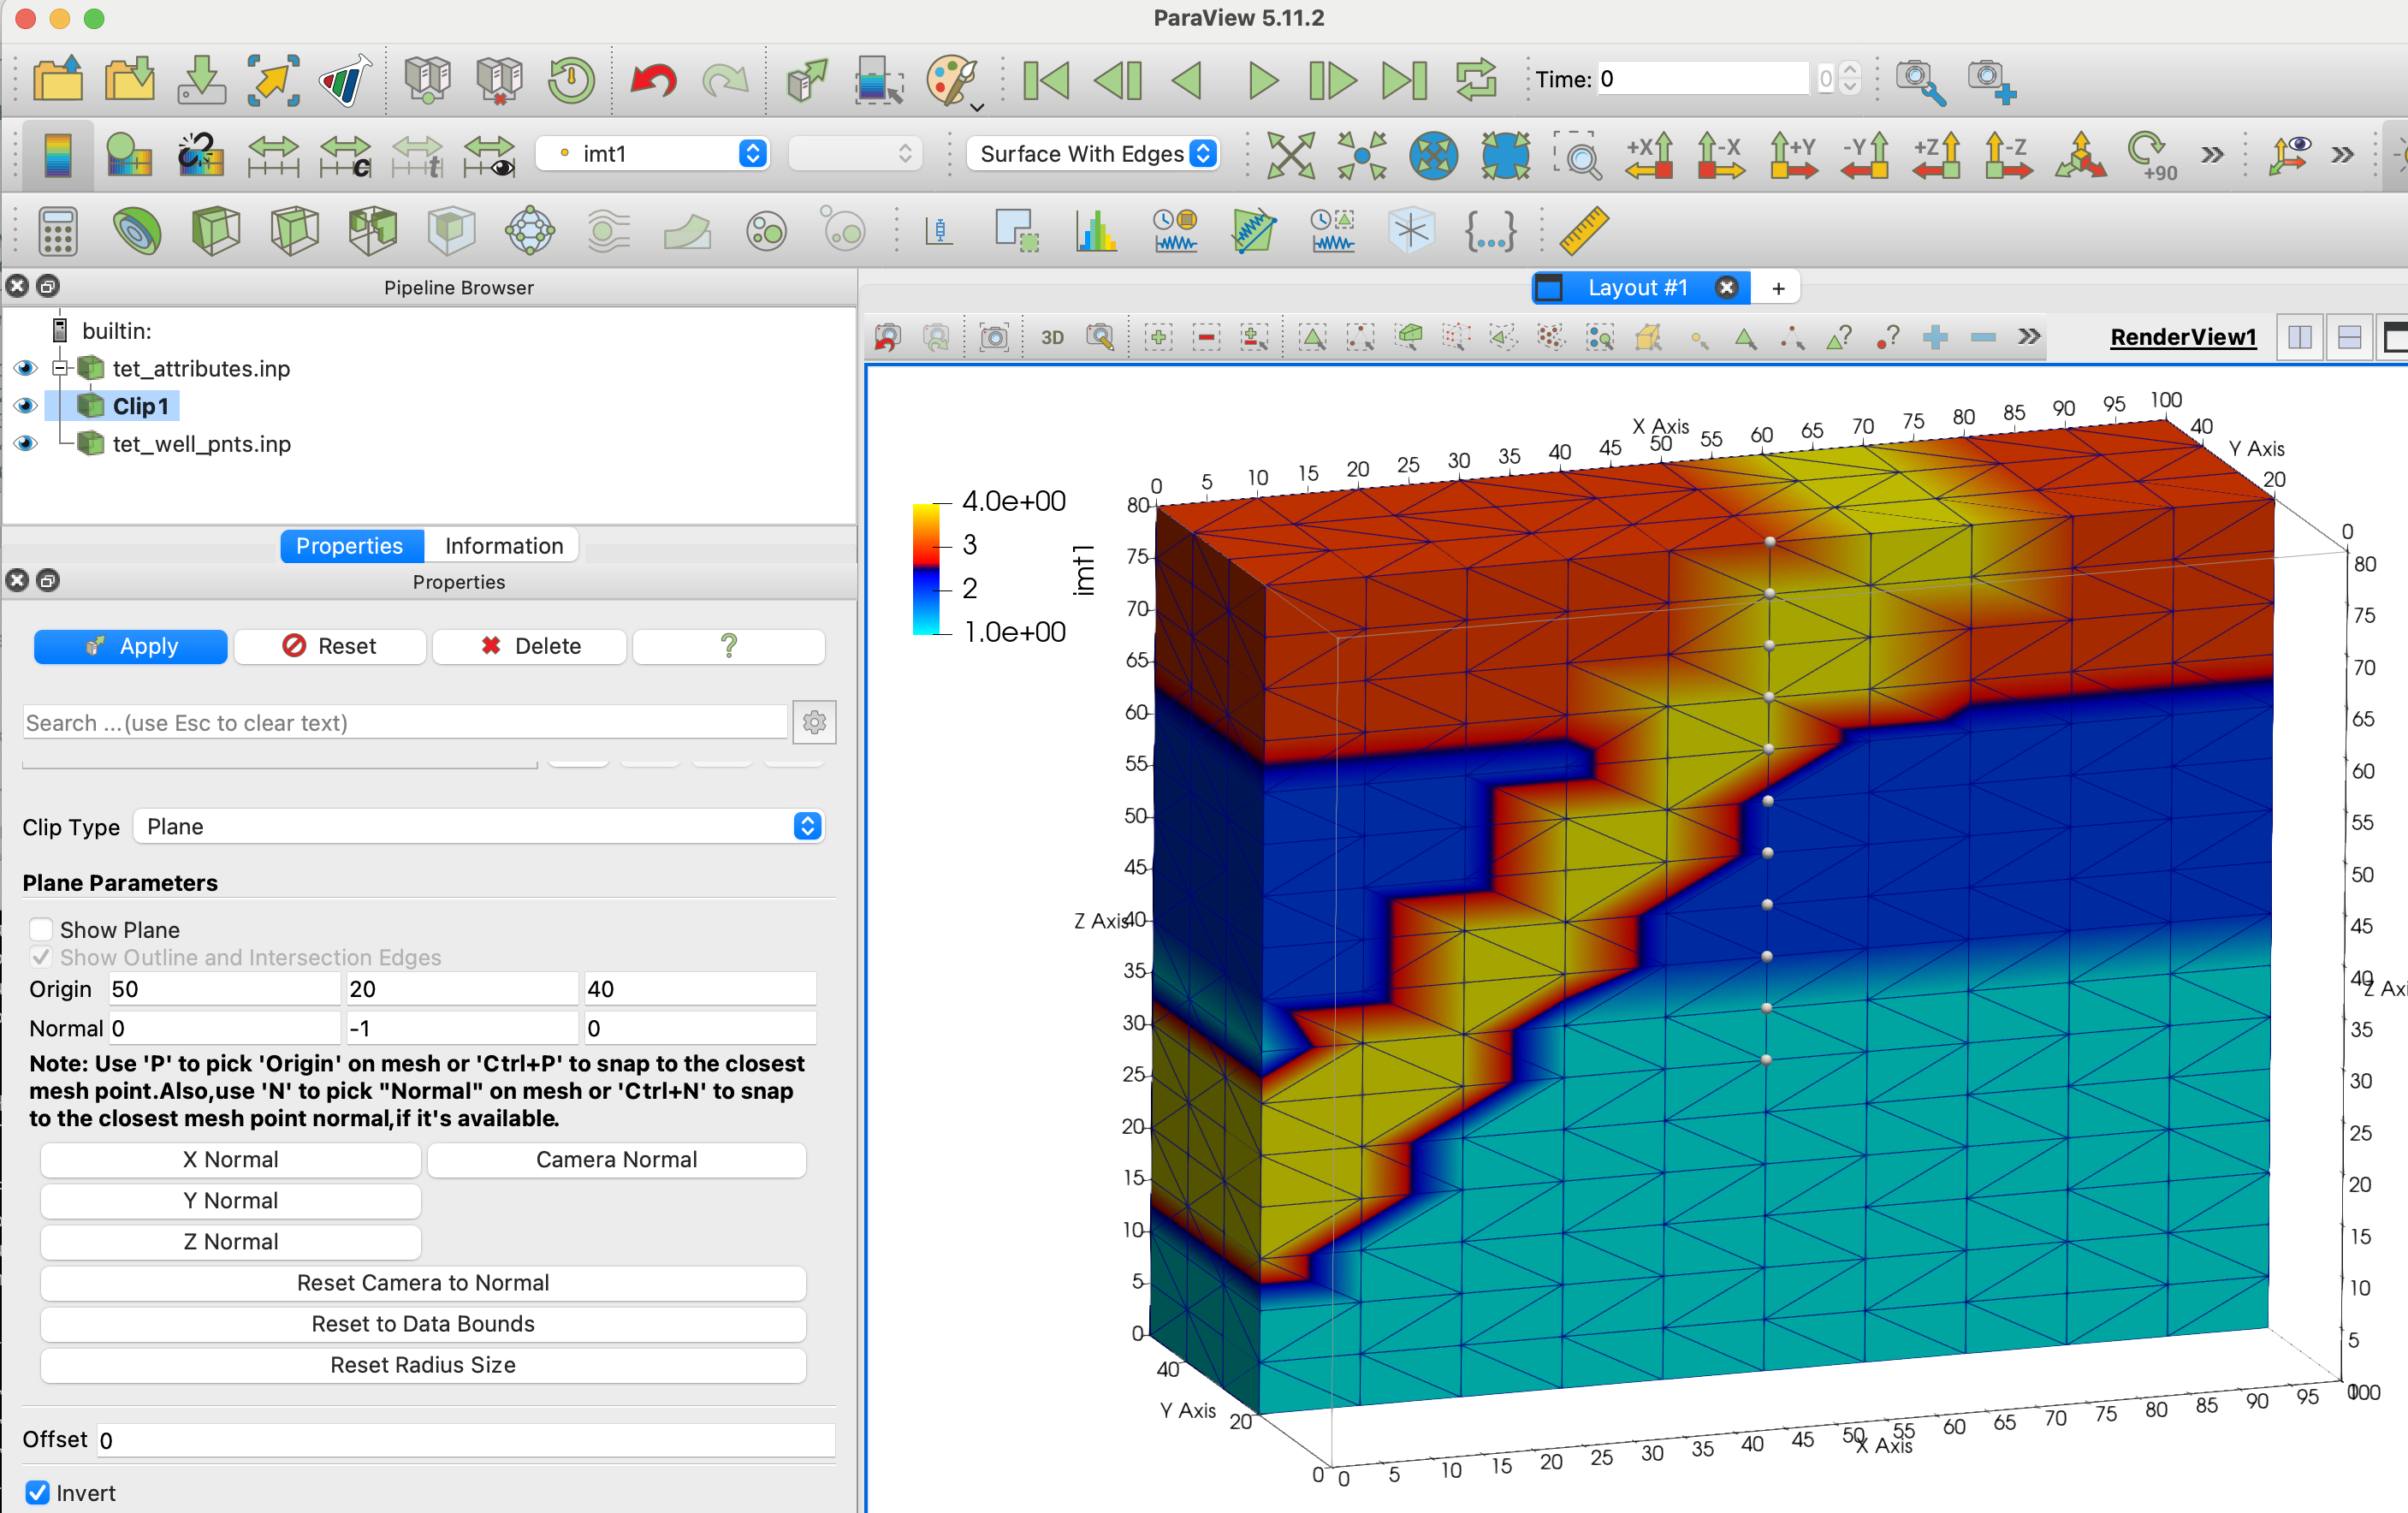Toggle Color Legend Visibility icon
The image size is (2408, 1513).
point(57,155)
